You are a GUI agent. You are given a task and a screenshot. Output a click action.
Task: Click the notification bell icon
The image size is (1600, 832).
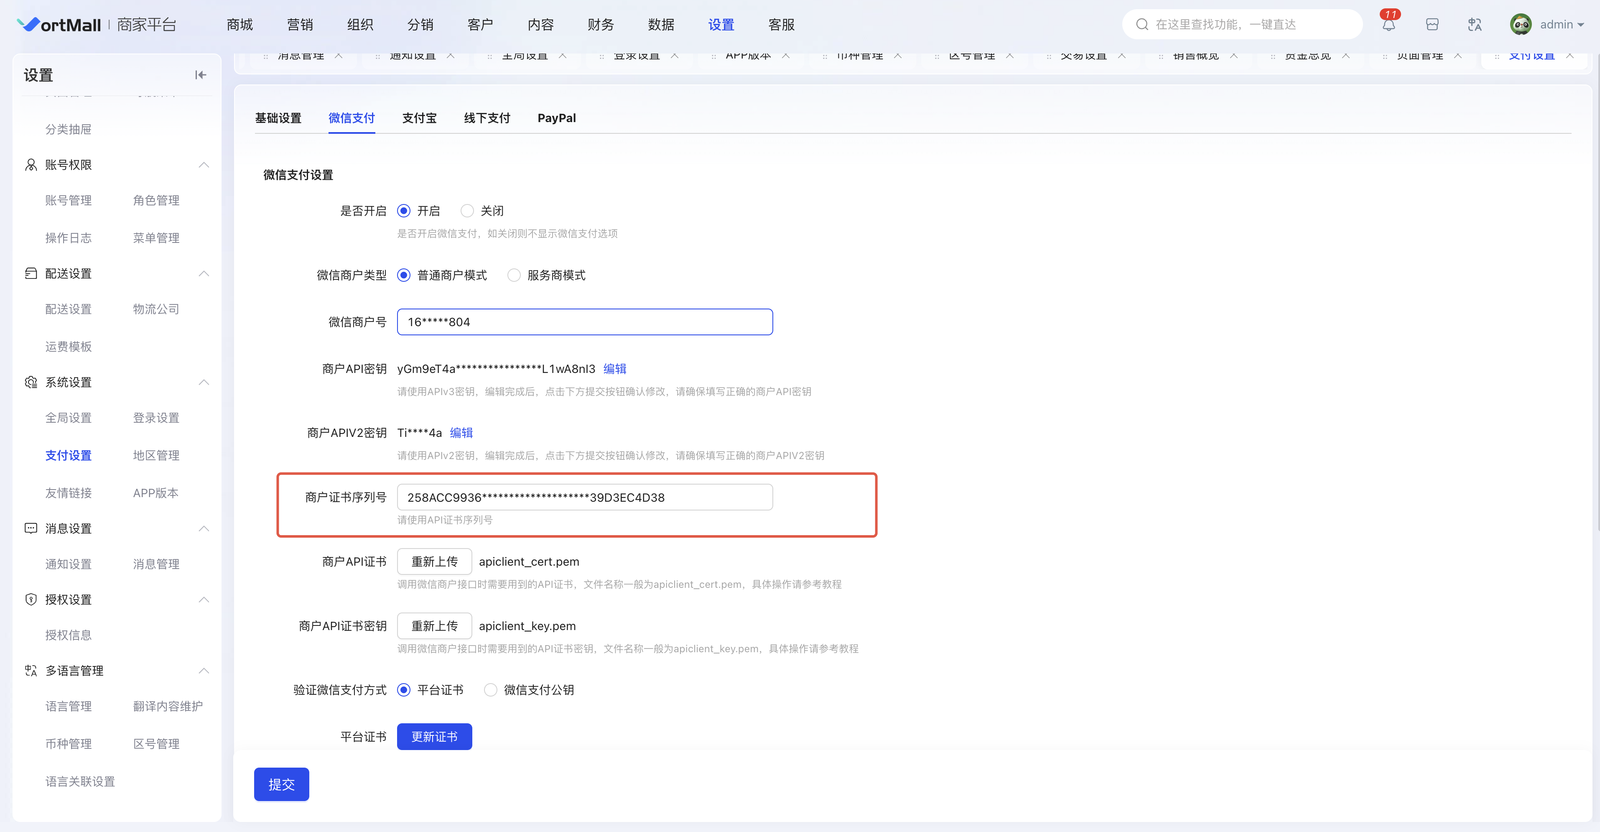[x=1388, y=25]
